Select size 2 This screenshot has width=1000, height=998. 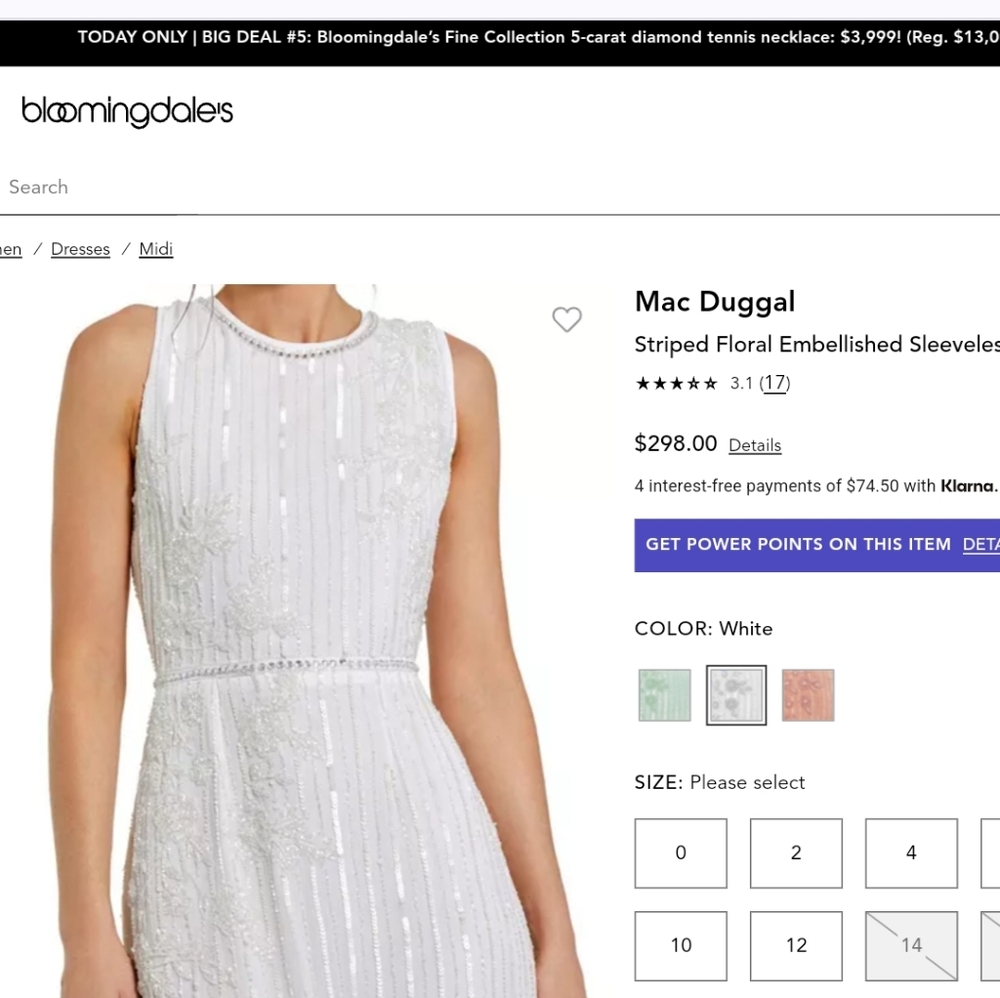pyautogui.click(x=795, y=853)
